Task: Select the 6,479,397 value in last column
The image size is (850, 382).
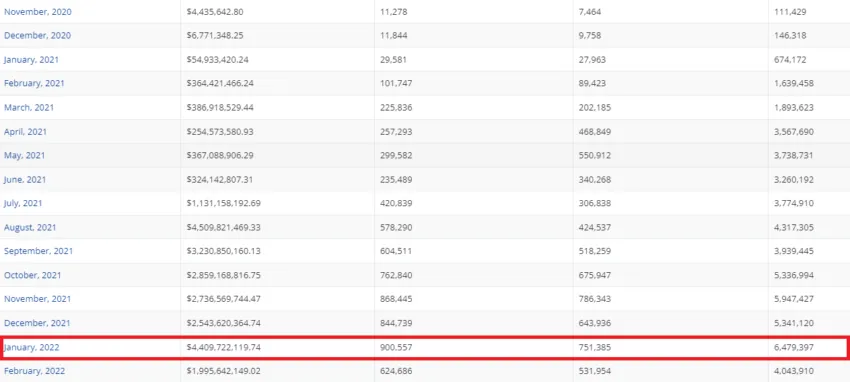Action: [x=794, y=347]
